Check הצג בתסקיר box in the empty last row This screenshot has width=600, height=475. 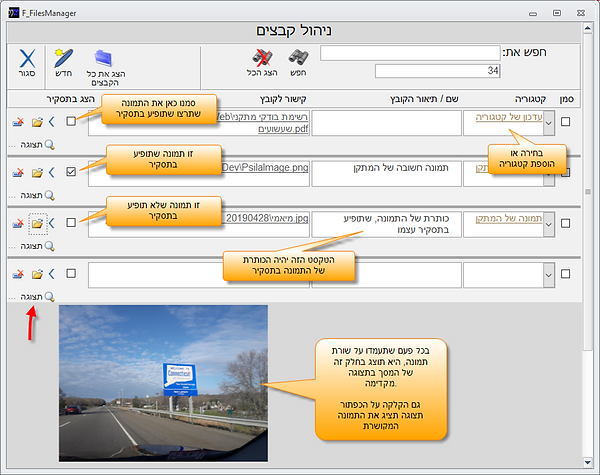(x=71, y=273)
